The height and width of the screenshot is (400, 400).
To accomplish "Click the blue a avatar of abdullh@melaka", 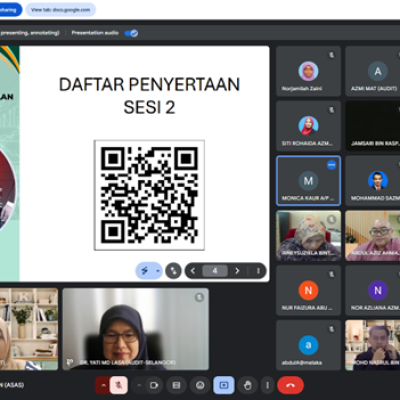I will click(x=308, y=345).
